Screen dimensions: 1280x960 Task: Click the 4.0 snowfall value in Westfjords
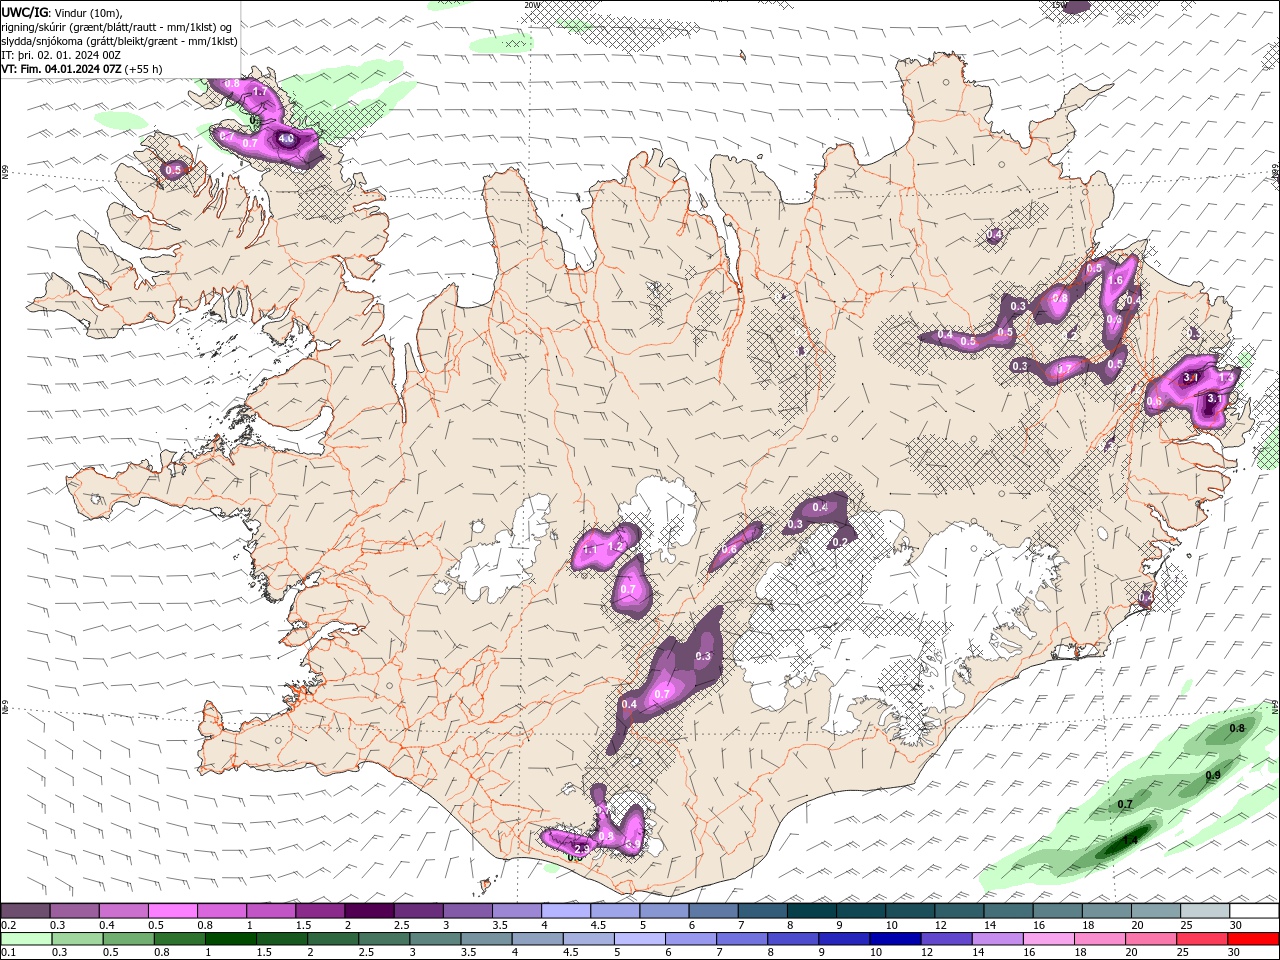click(x=286, y=139)
